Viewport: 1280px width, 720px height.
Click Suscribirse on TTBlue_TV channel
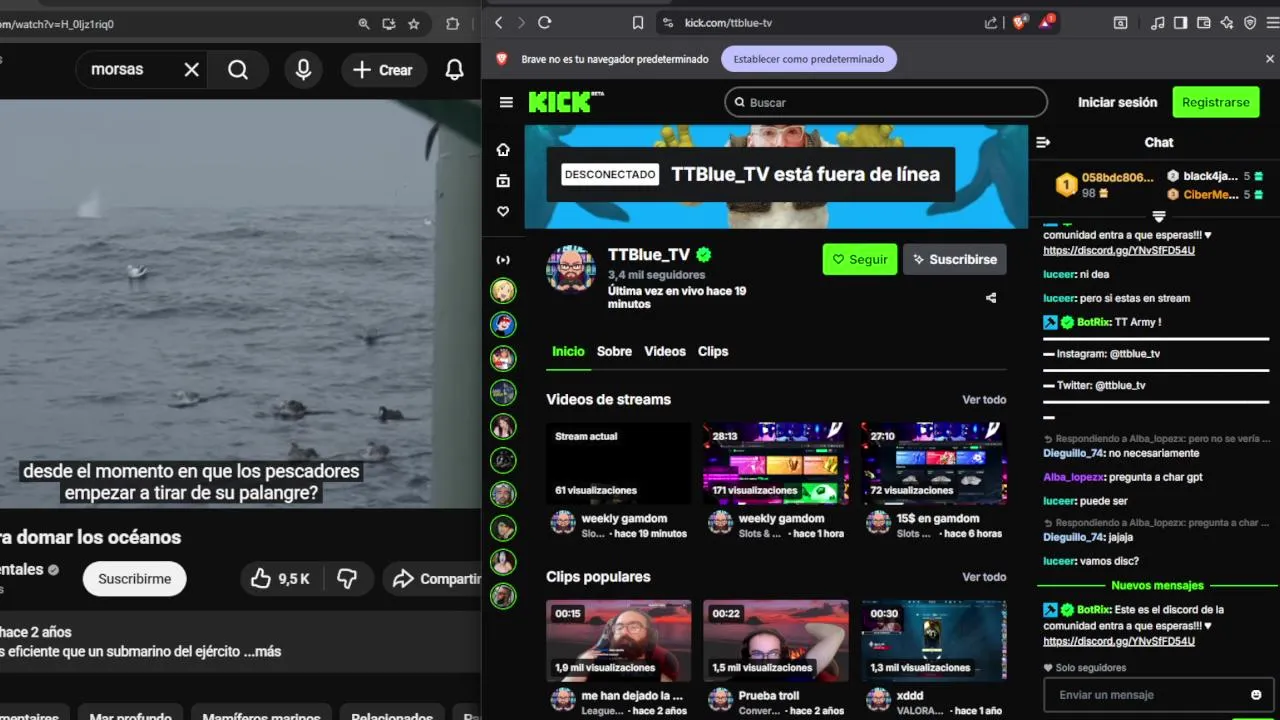955,259
